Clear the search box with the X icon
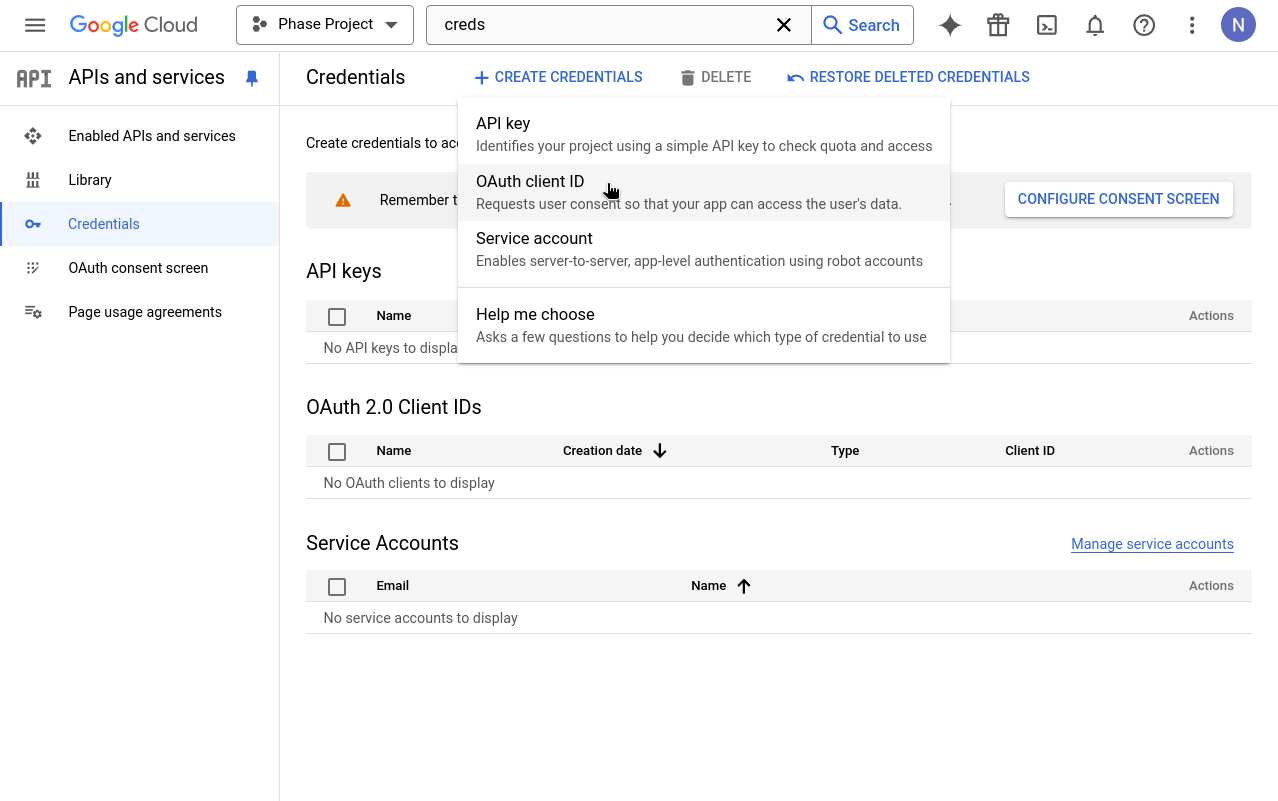The width and height of the screenshot is (1278, 801). point(784,25)
